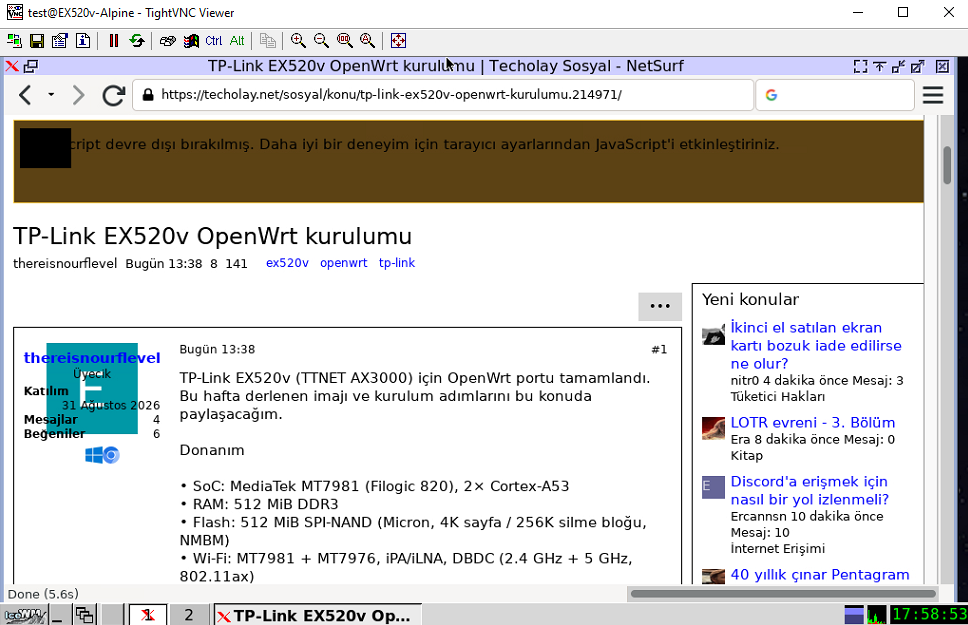
Task: Click the vertical scrollbar thumb of the page
Action: coord(947,164)
